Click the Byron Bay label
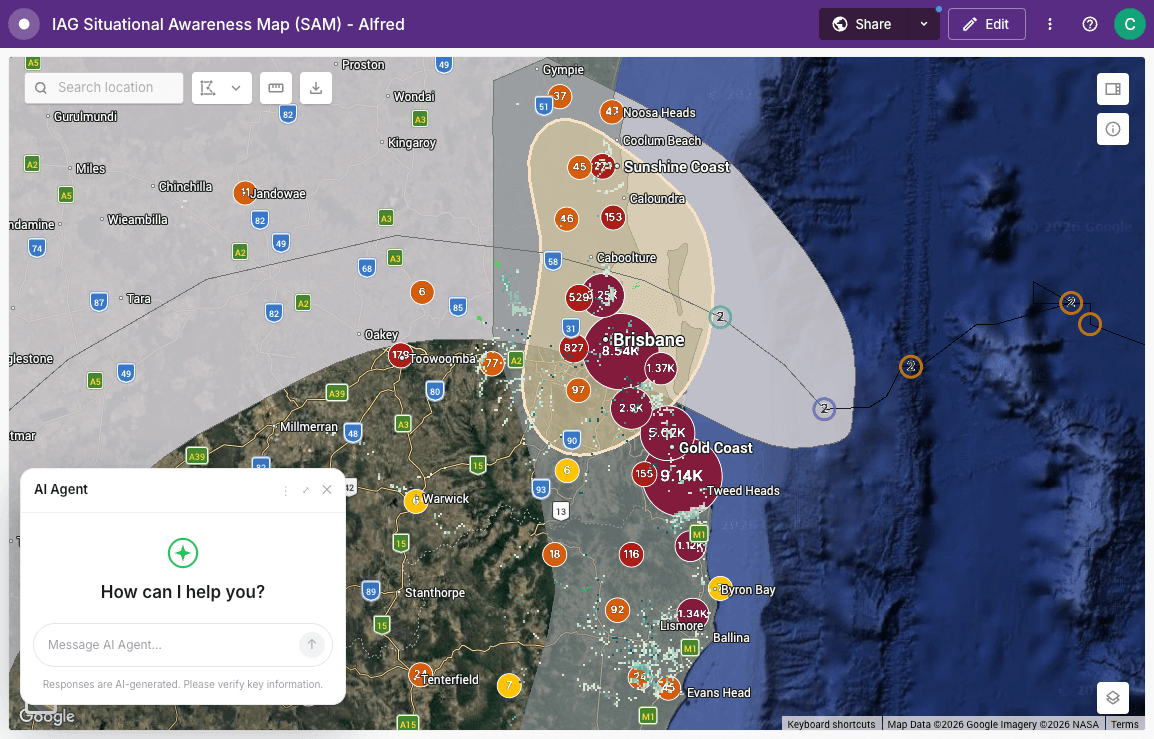 coord(748,590)
